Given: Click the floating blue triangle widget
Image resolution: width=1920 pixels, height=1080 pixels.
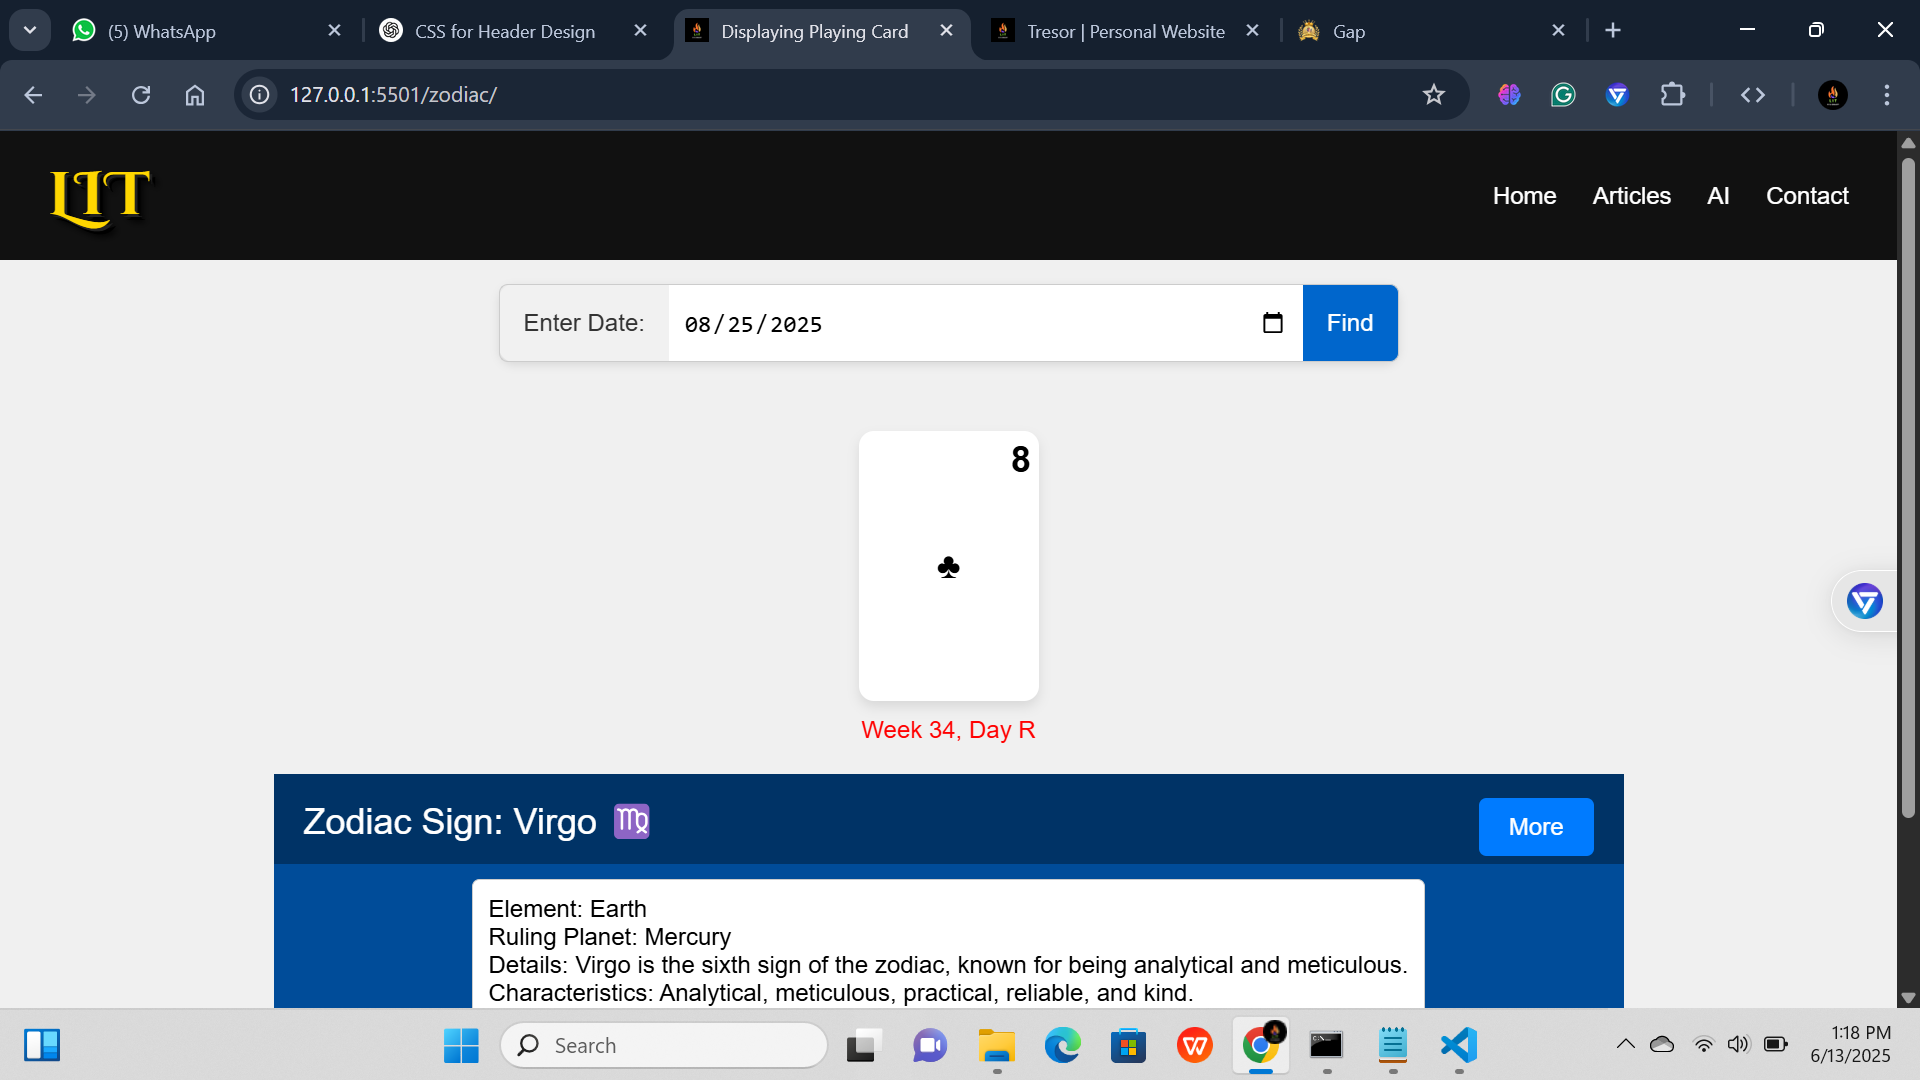Looking at the screenshot, I should point(1864,601).
